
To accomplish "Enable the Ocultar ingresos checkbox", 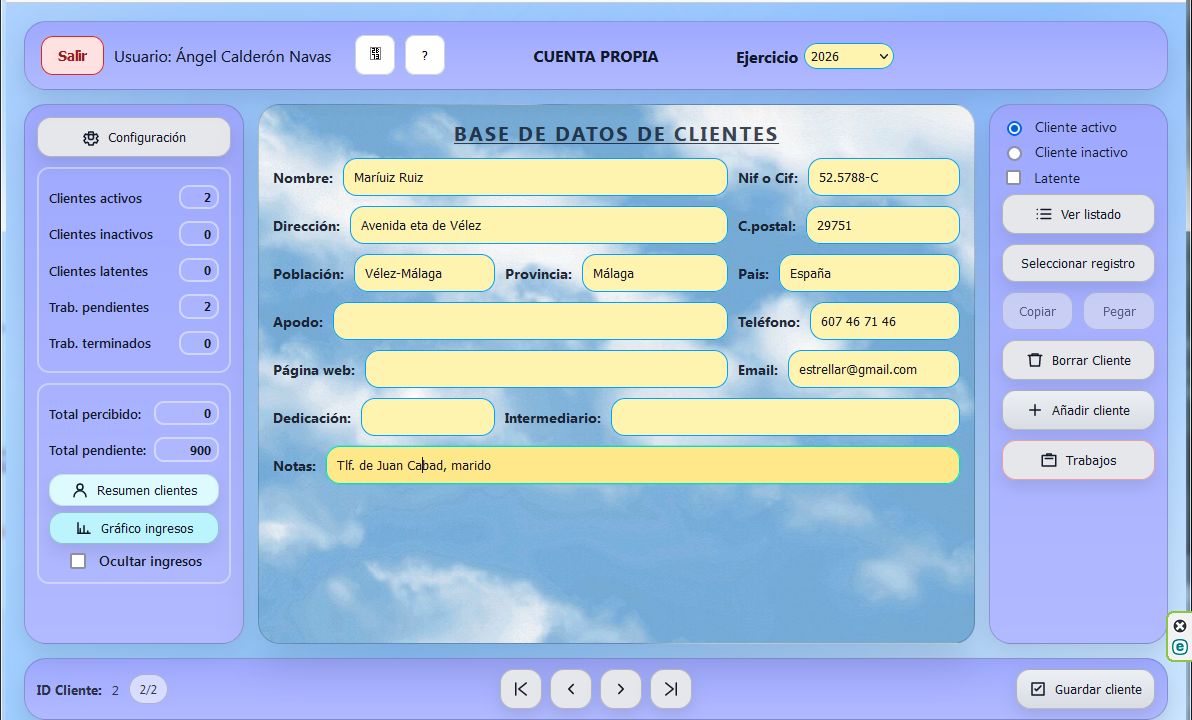I will click(x=78, y=562).
